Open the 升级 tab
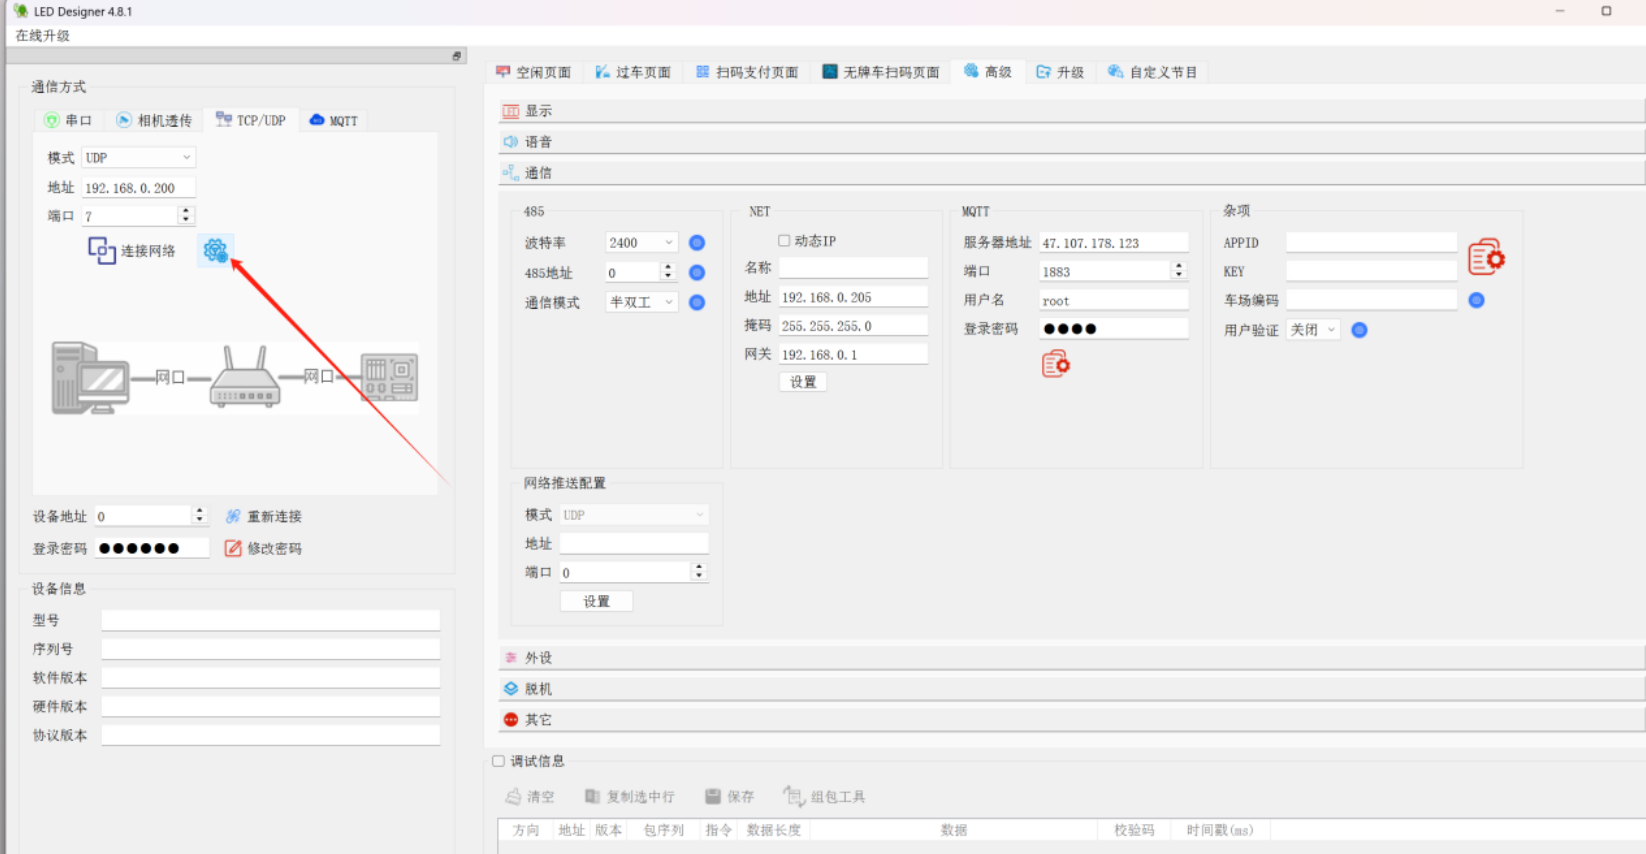Image resolution: width=1646 pixels, height=854 pixels. click(1060, 72)
